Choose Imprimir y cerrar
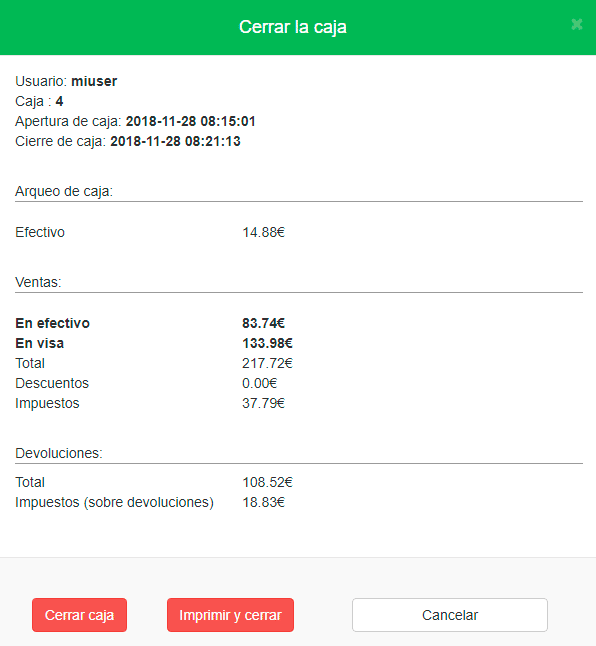596x646 pixels. (230, 615)
